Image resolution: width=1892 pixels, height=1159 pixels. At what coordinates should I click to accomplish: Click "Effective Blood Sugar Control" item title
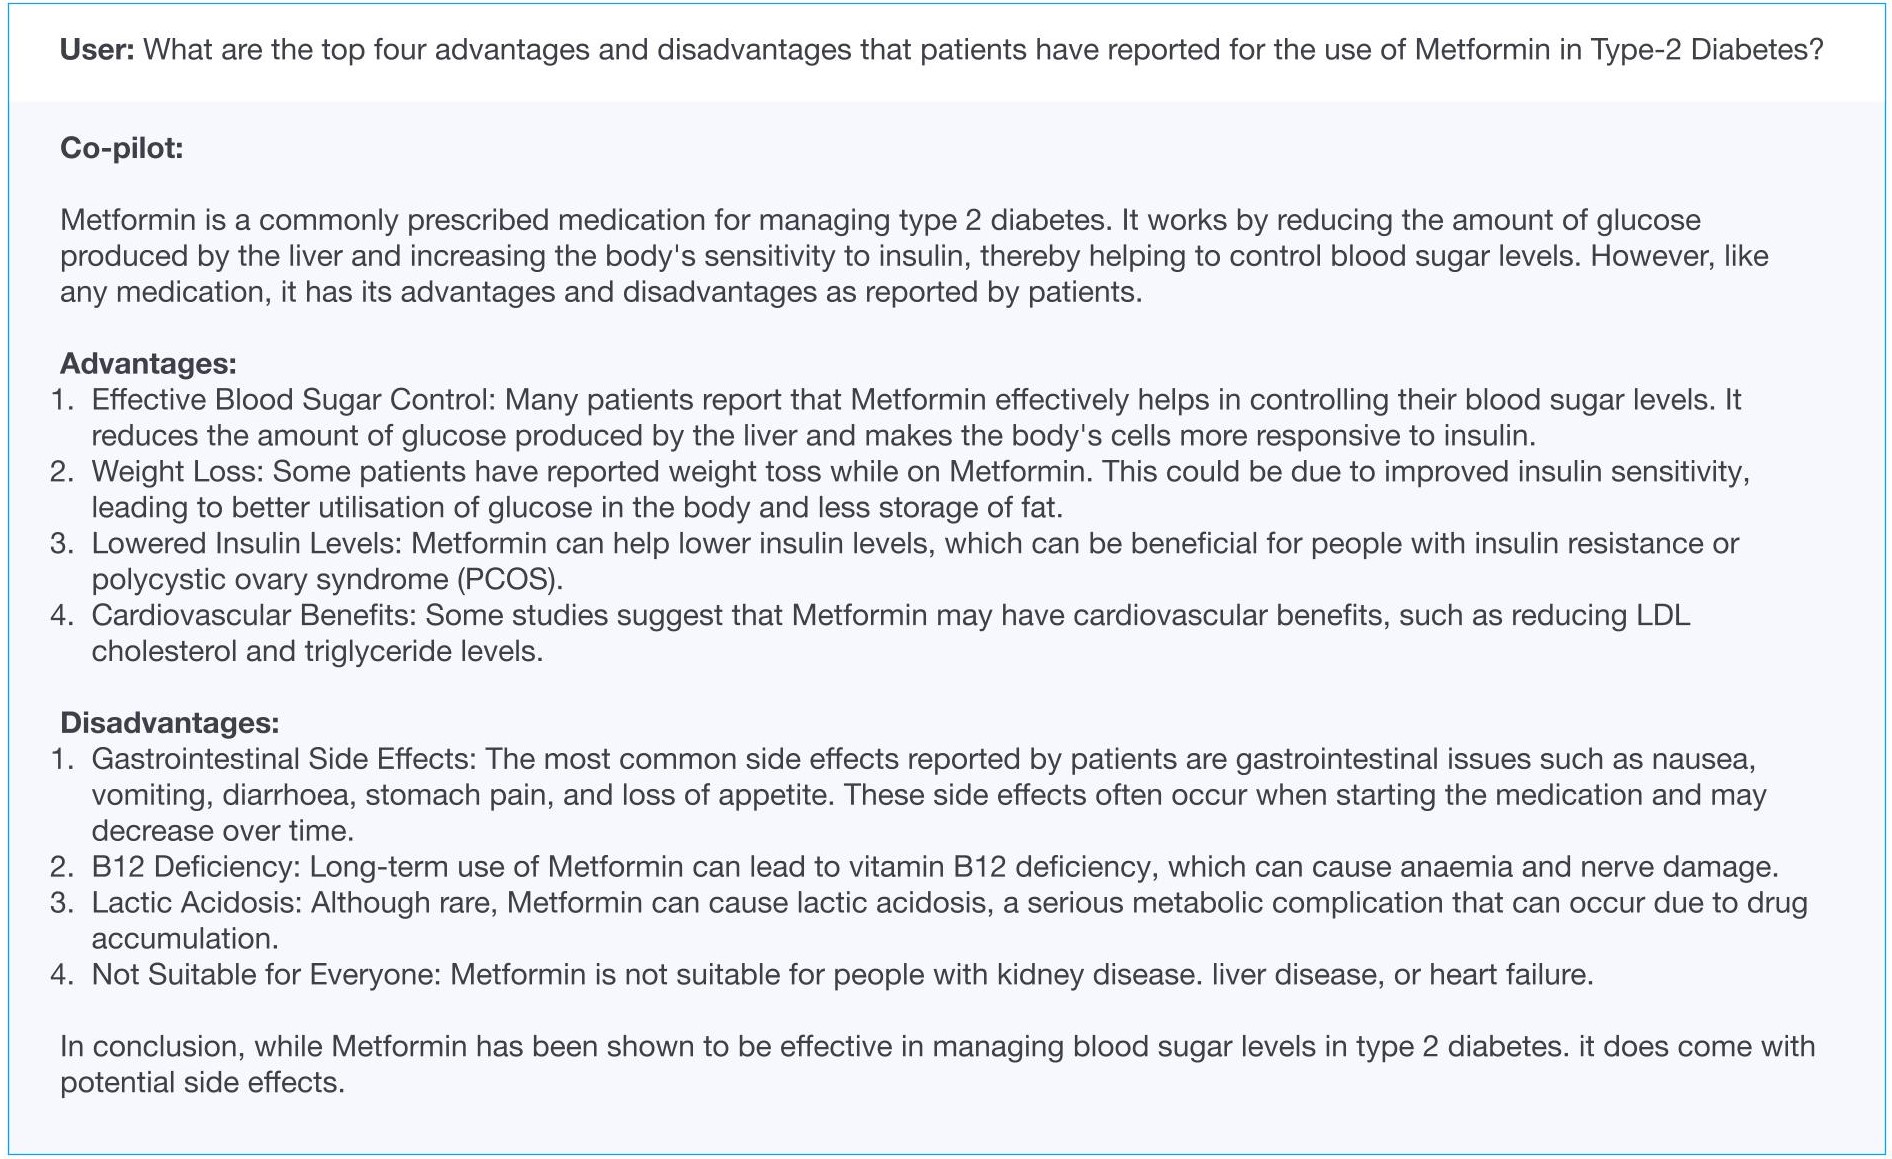click(292, 400)
